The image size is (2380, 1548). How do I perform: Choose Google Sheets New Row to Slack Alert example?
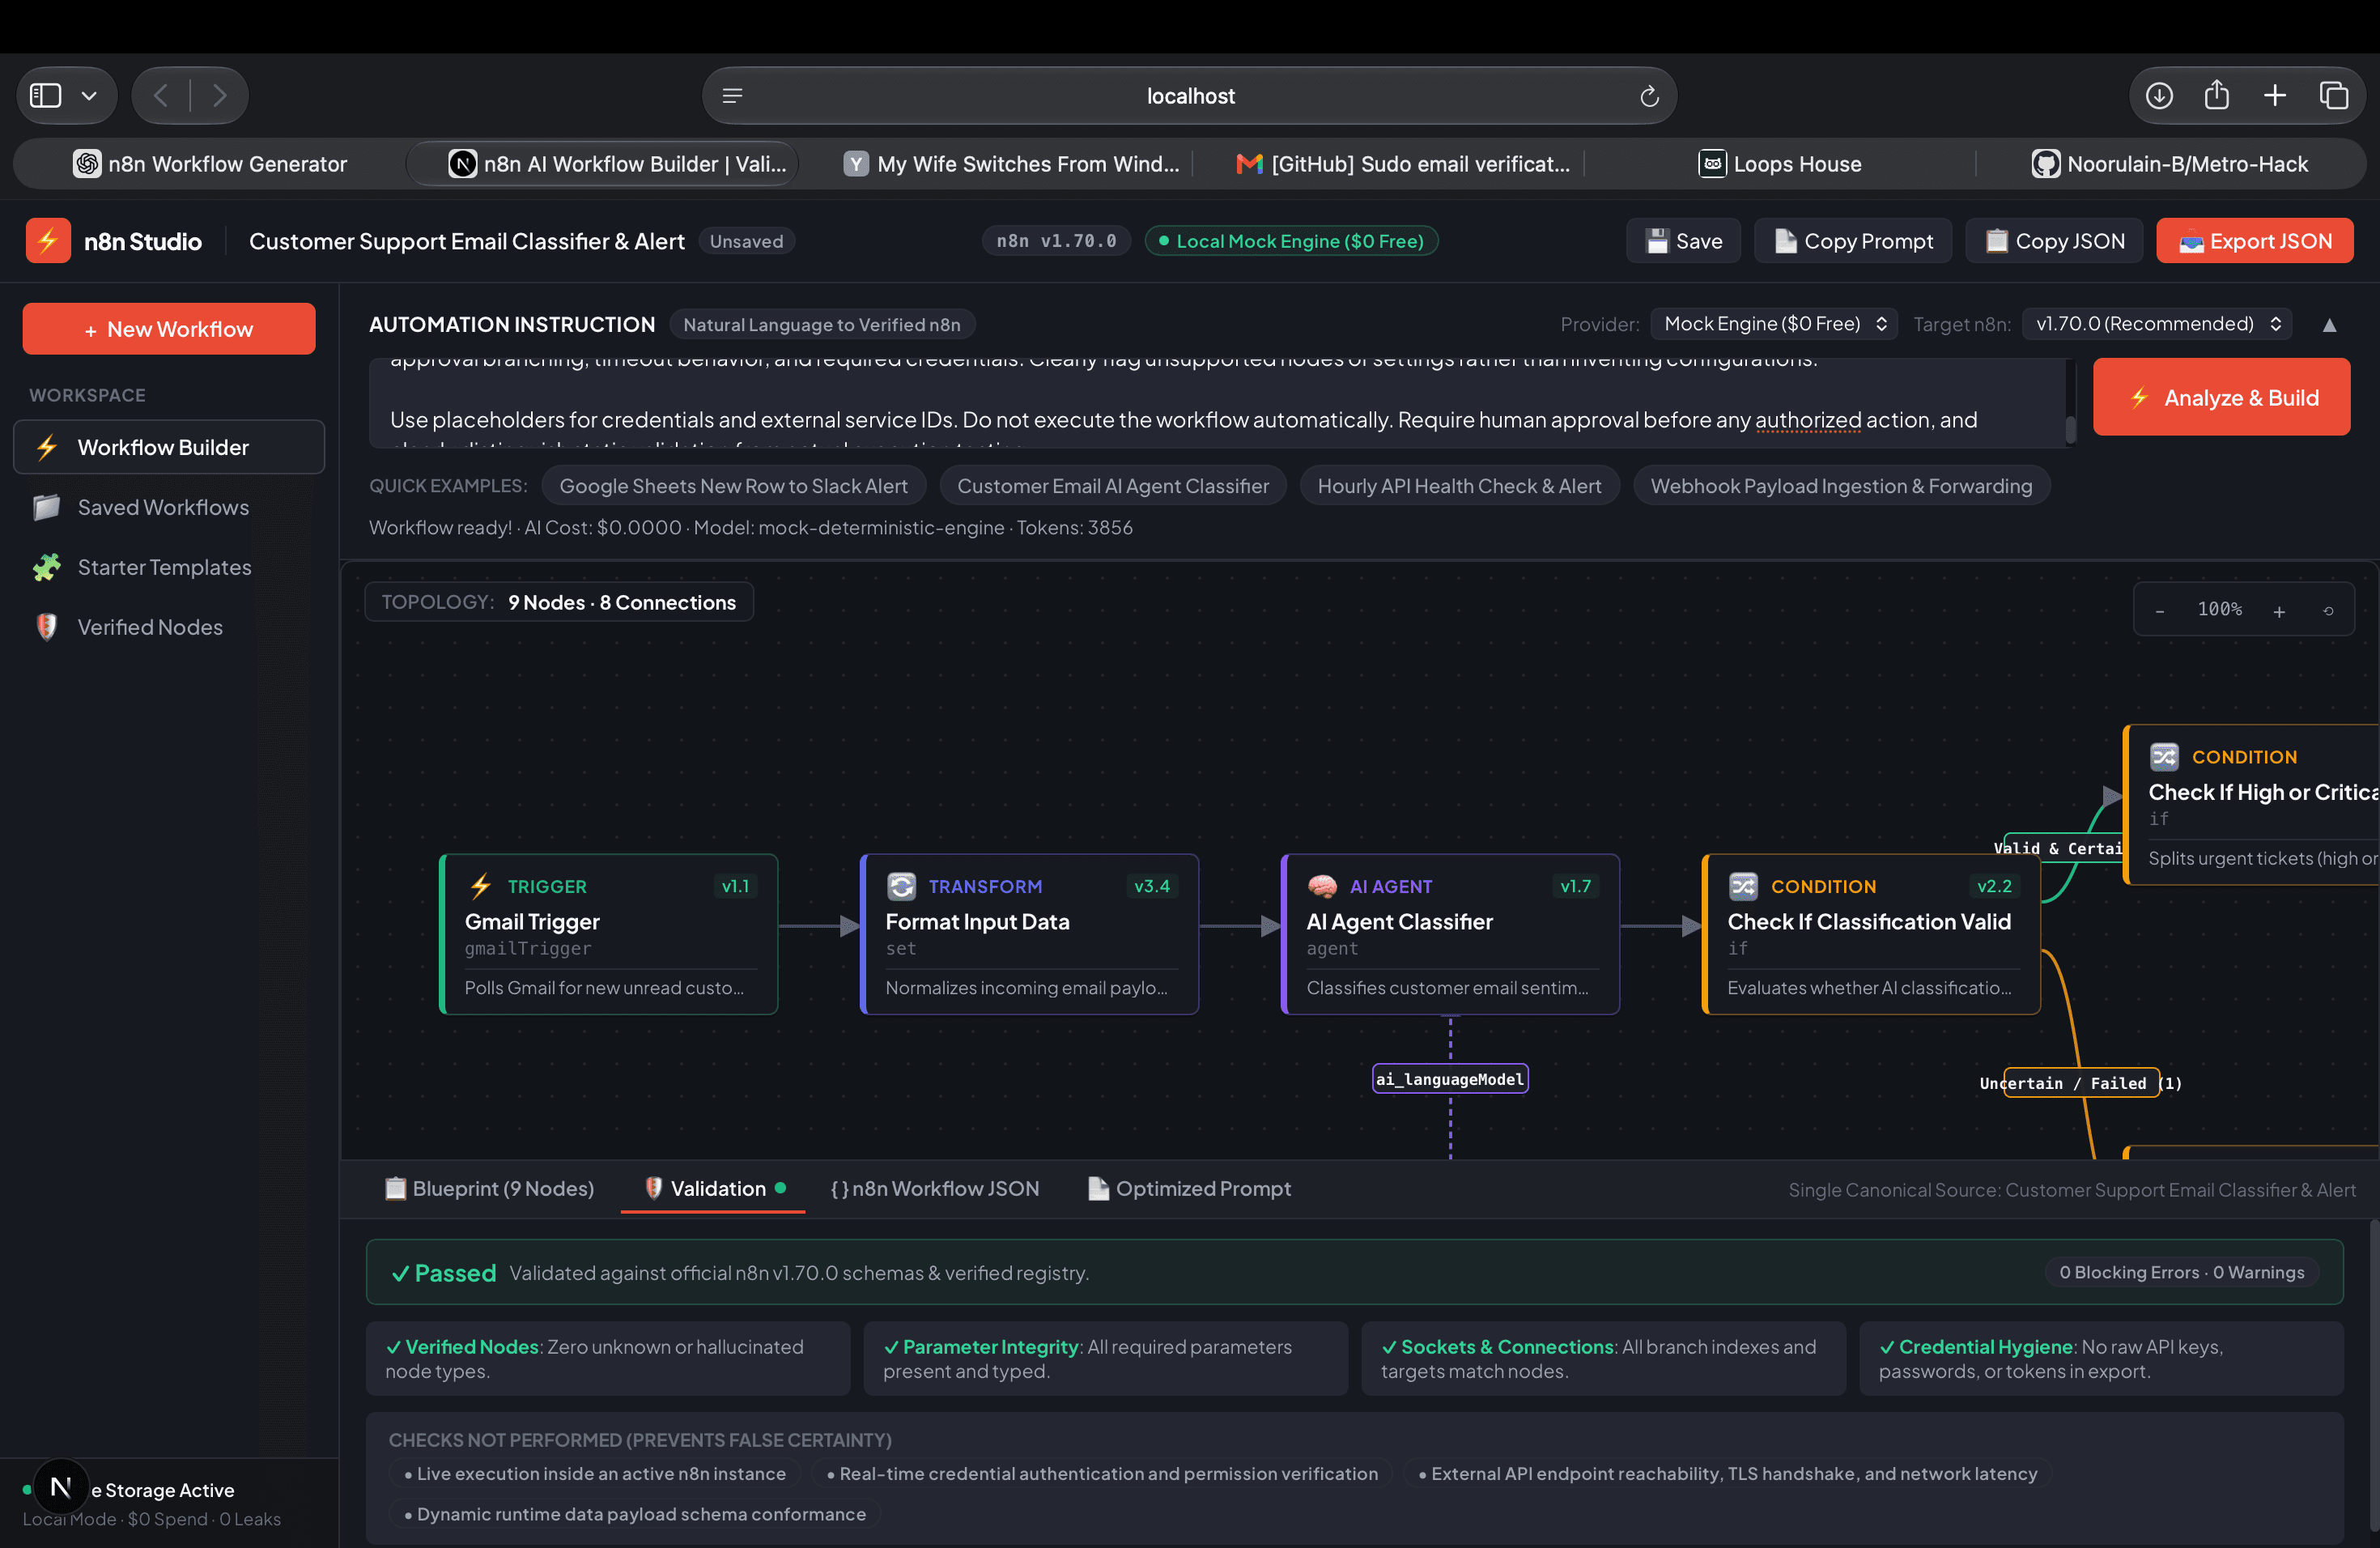[733, 486]
